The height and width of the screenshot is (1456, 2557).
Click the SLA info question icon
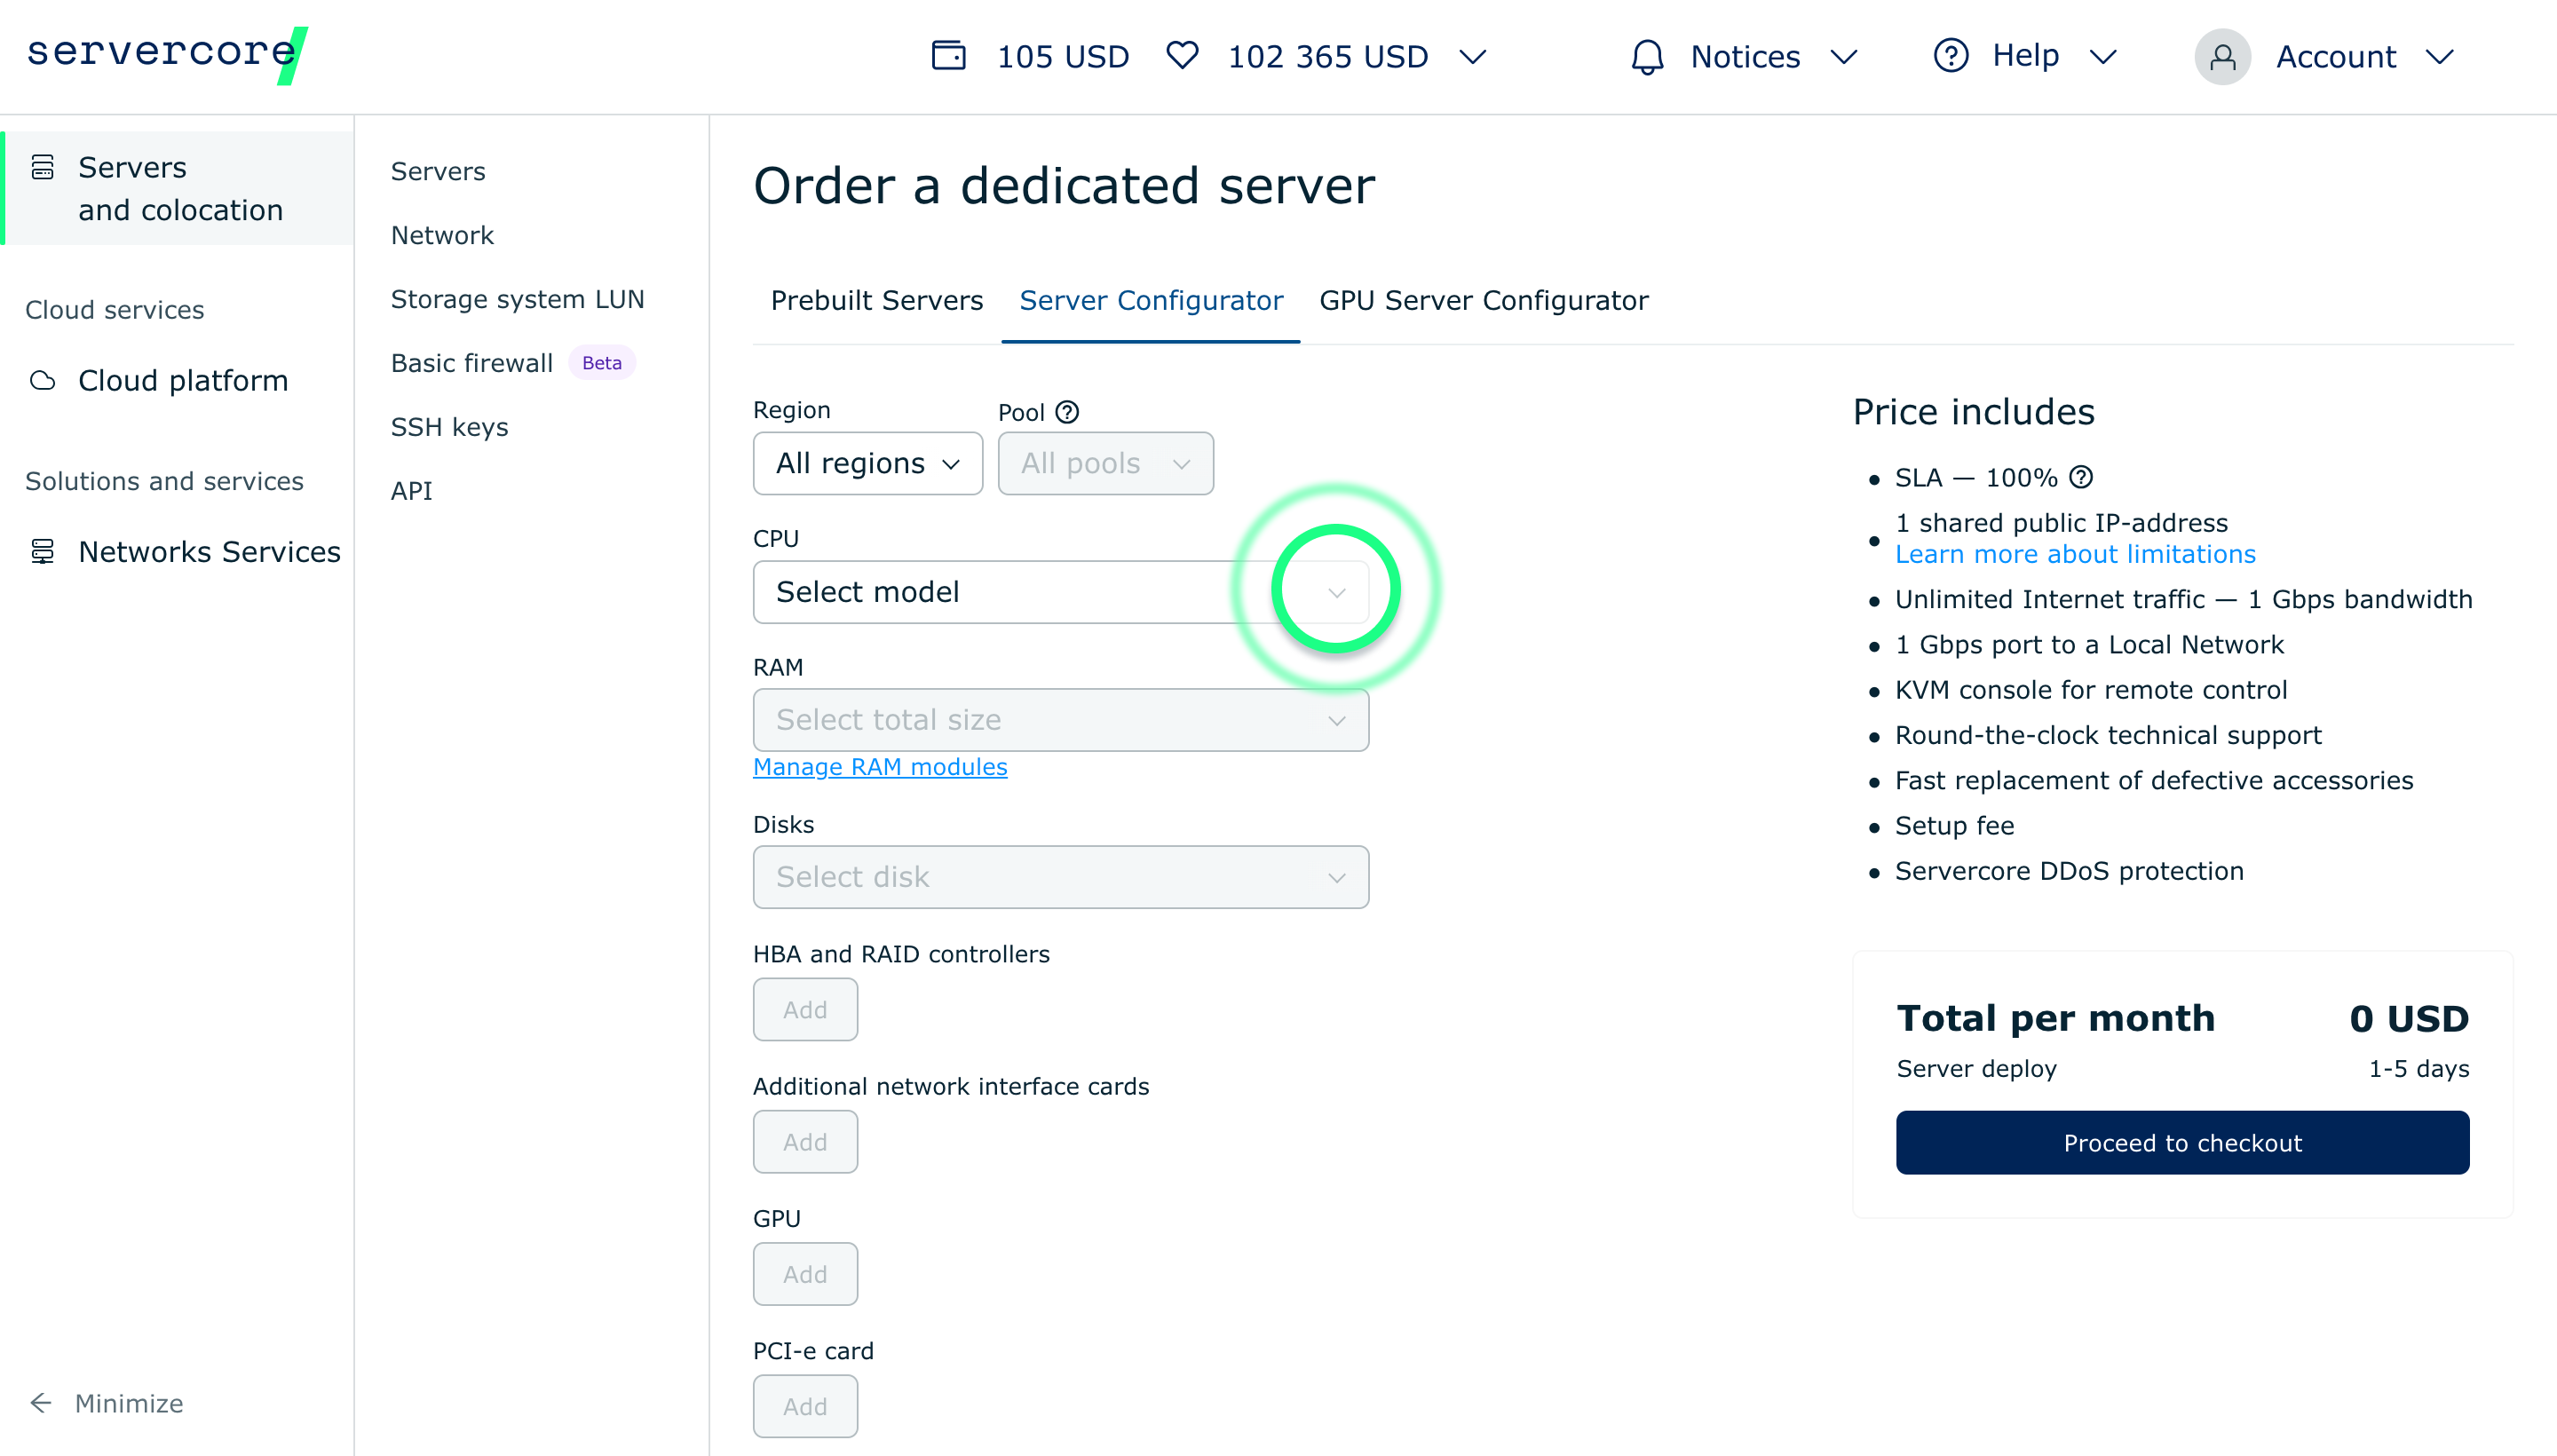(x=2081, y=477)
